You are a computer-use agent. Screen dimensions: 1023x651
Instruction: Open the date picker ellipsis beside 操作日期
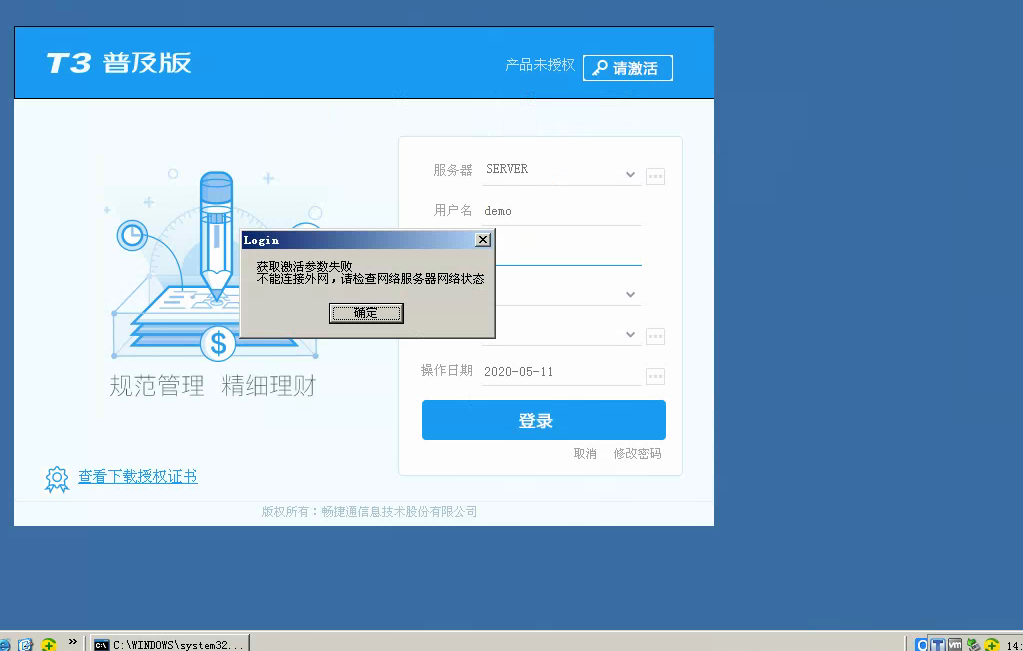click(655, 376)
